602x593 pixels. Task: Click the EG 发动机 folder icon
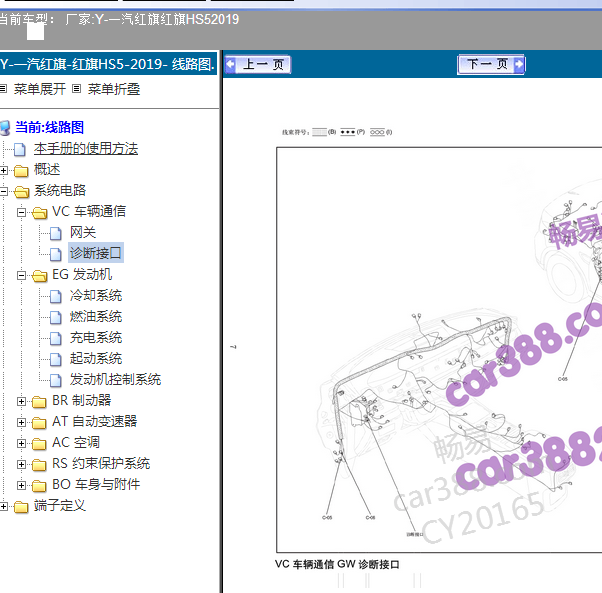[x=40, y=276]
